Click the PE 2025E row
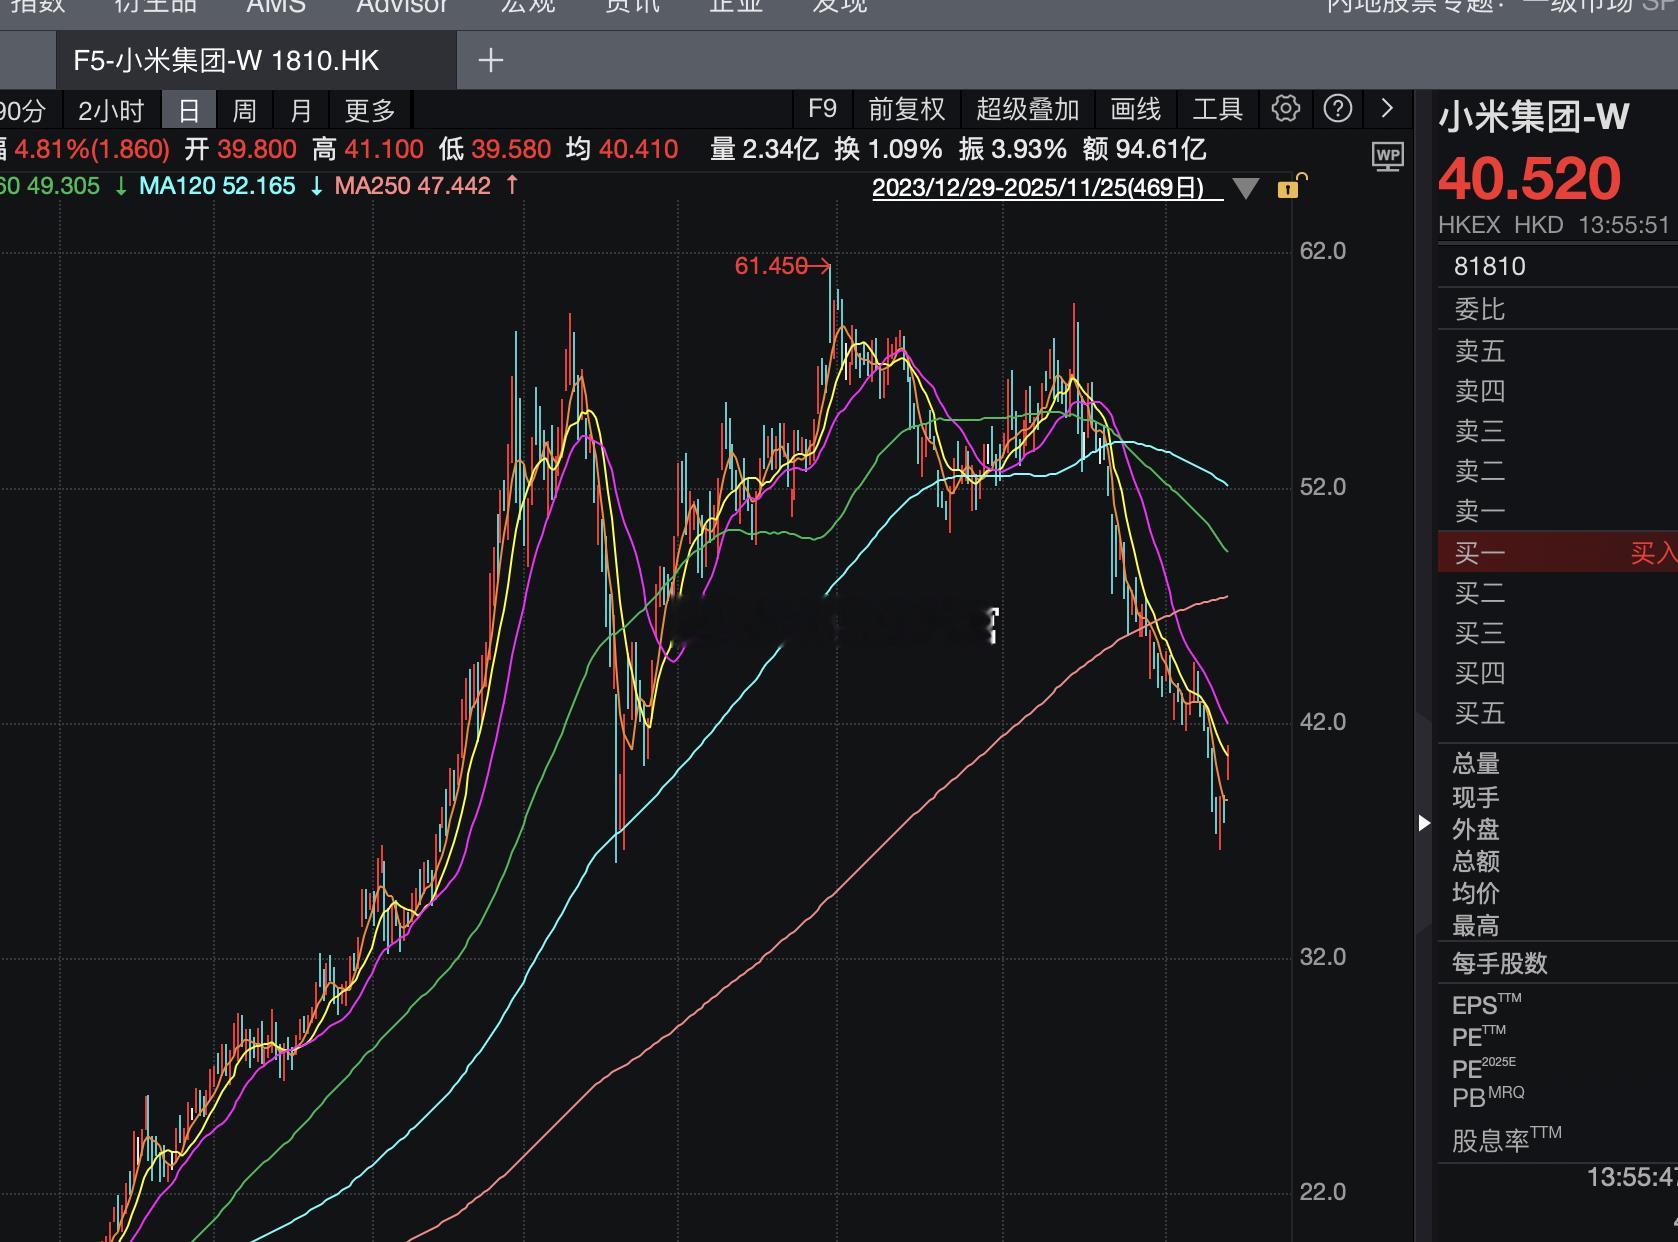The image size is (1678, 1242). coord(1558,1068)
